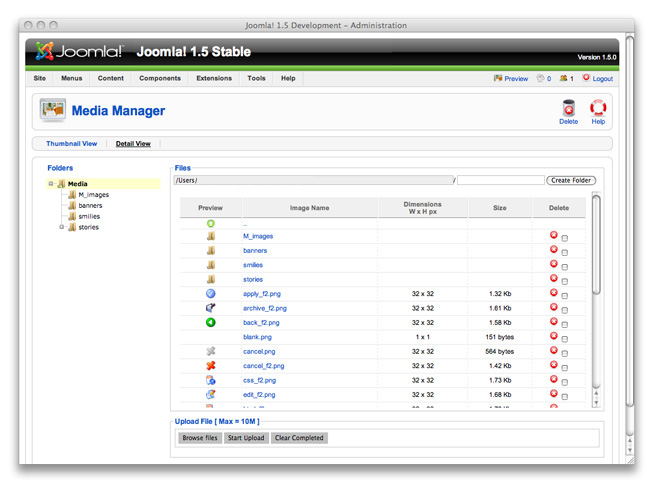Viewport: 662px width, 490px height.
Task: Click the red delete icon for apply_f2.png
Action: point(554,293)
